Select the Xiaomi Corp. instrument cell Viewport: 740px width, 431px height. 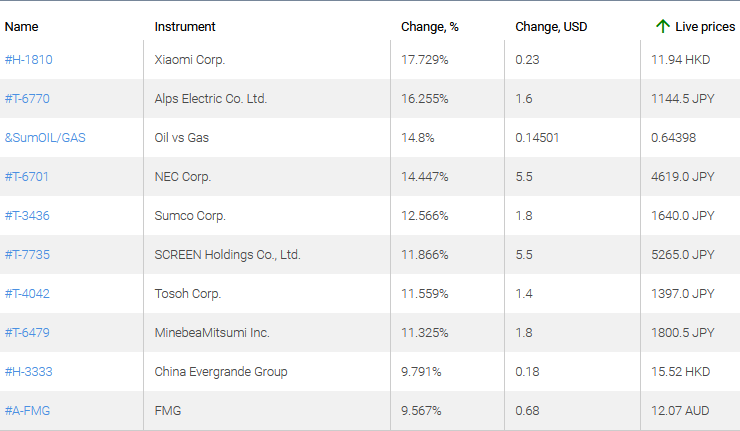point(190,60)
